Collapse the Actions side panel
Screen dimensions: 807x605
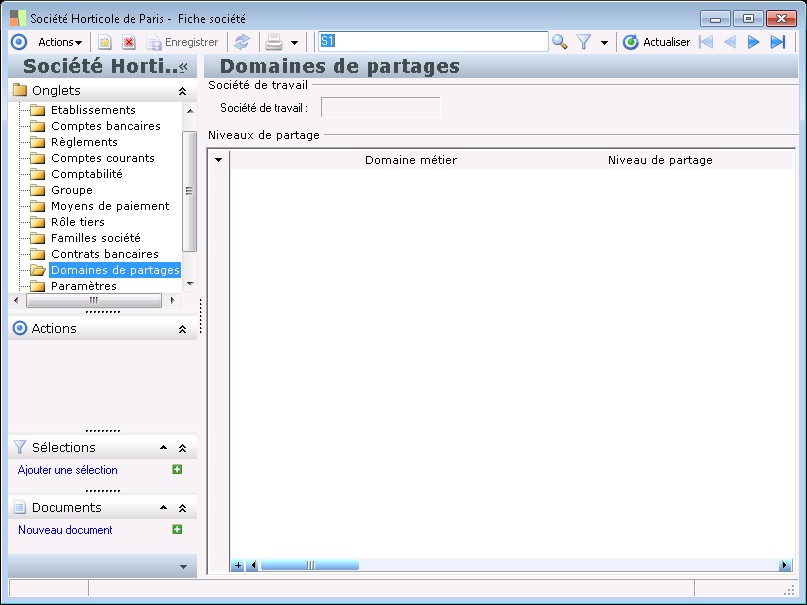[182, 329]
